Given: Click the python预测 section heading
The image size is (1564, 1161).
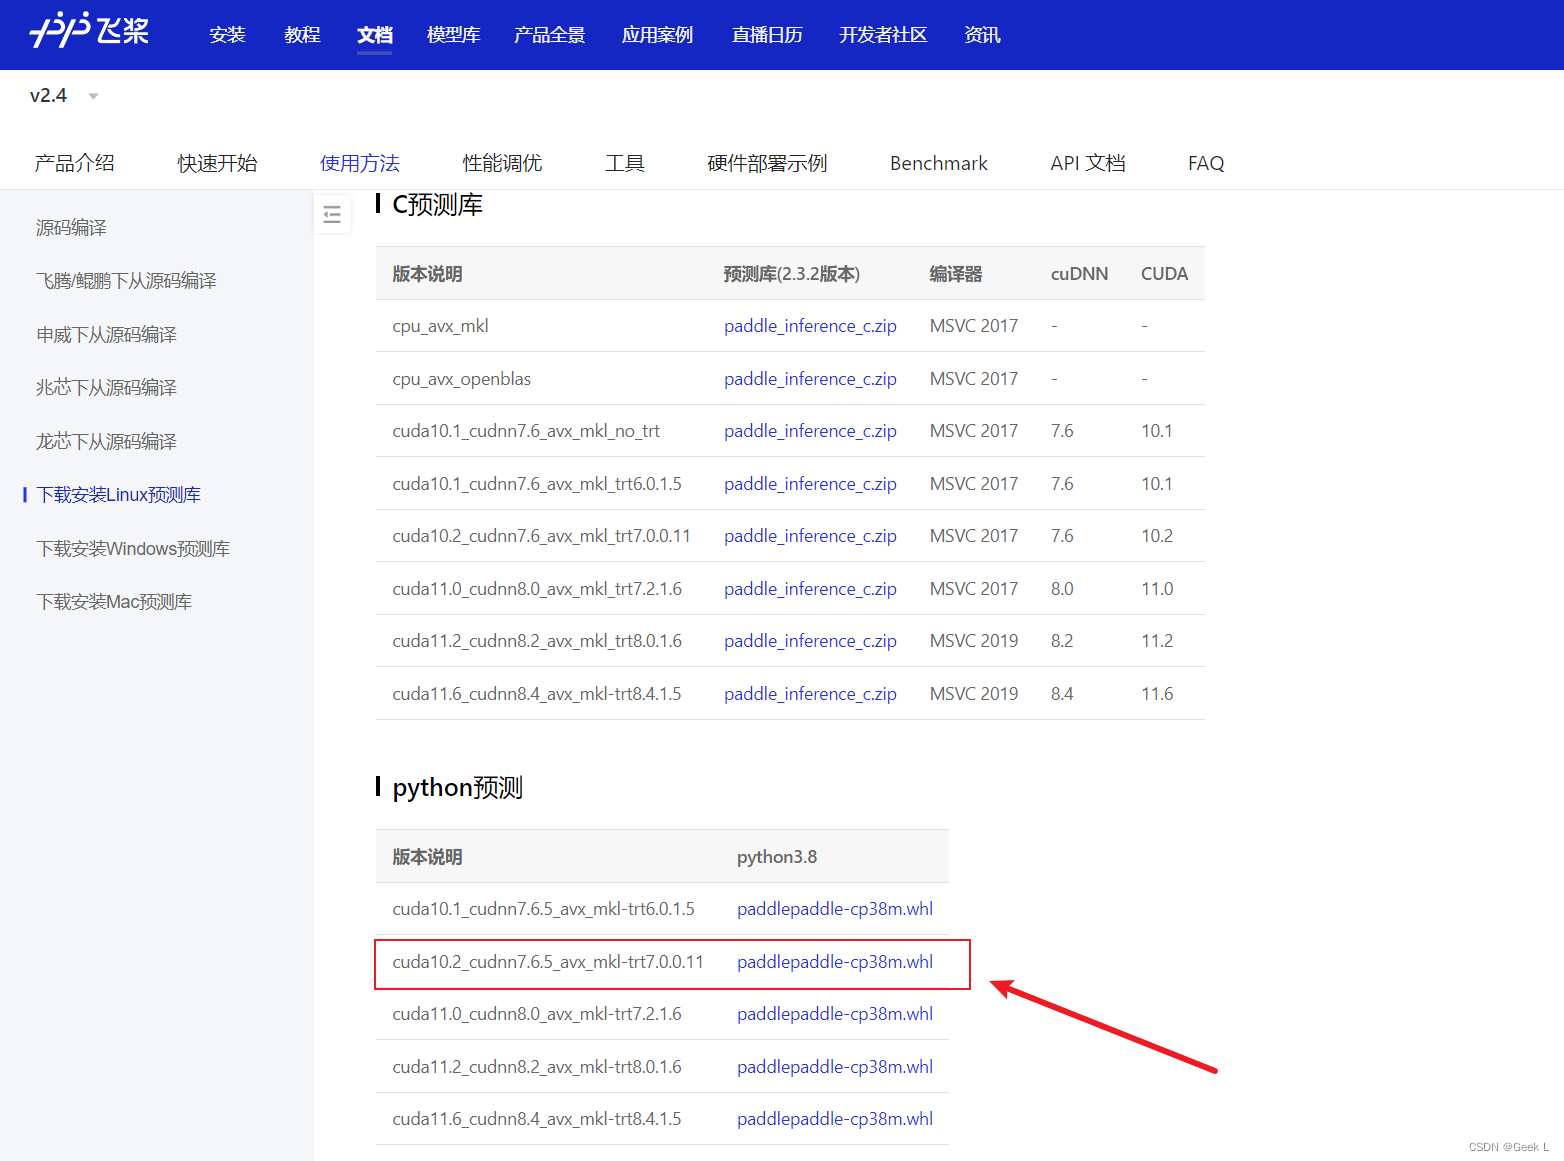Looking at the screenshot, I should 457,788.
